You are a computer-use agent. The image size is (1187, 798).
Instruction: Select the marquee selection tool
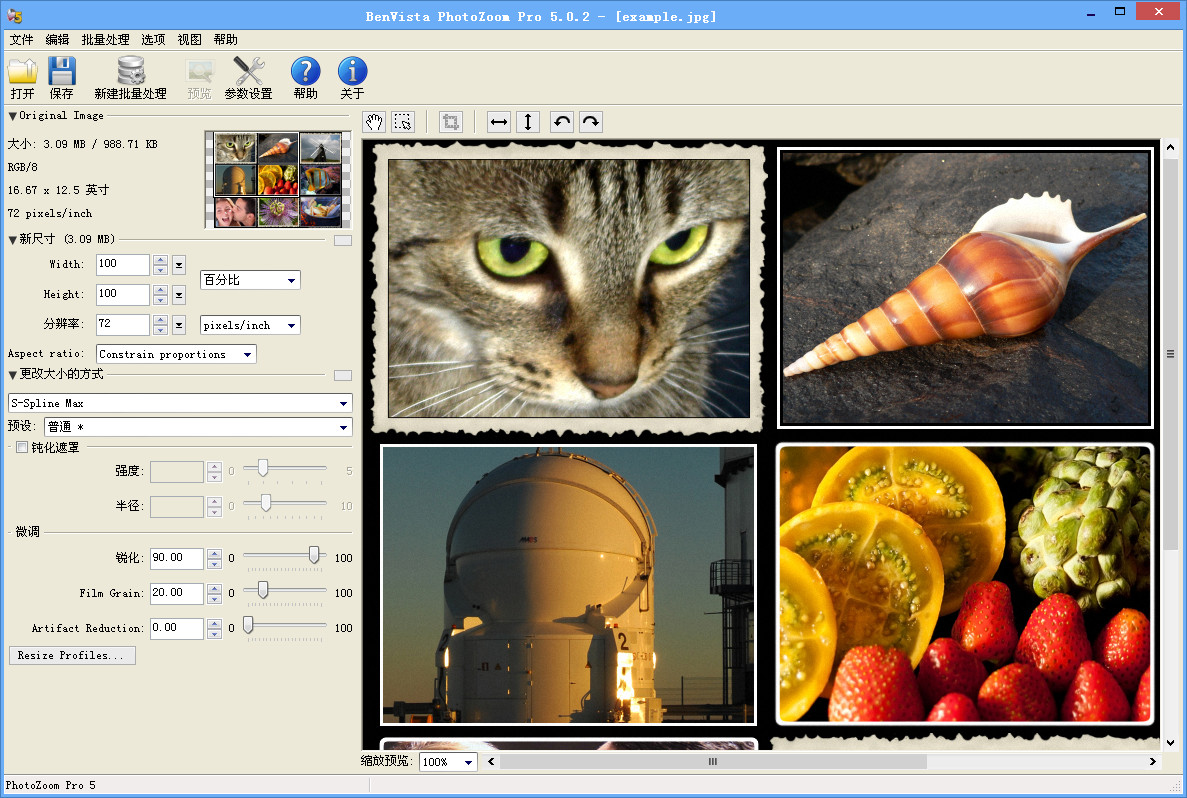403,122
